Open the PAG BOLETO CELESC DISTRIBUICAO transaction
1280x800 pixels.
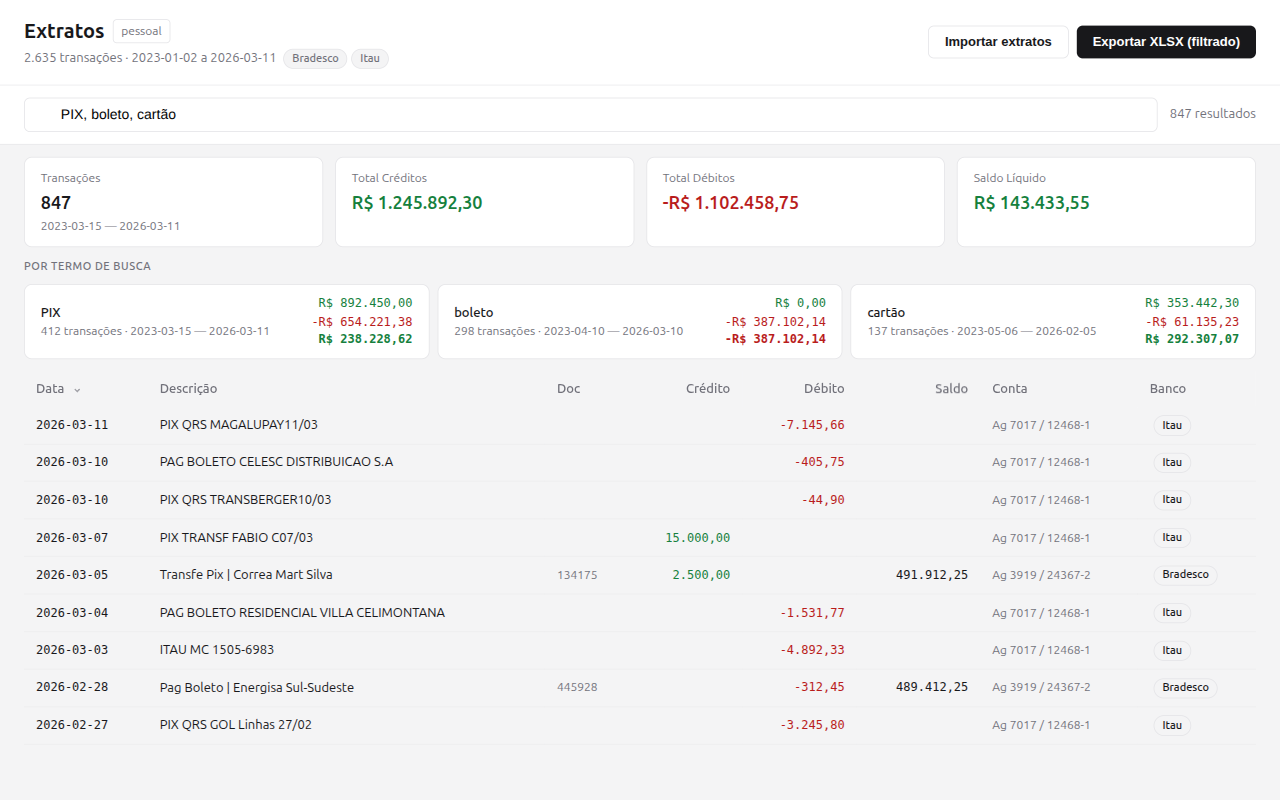276,462
